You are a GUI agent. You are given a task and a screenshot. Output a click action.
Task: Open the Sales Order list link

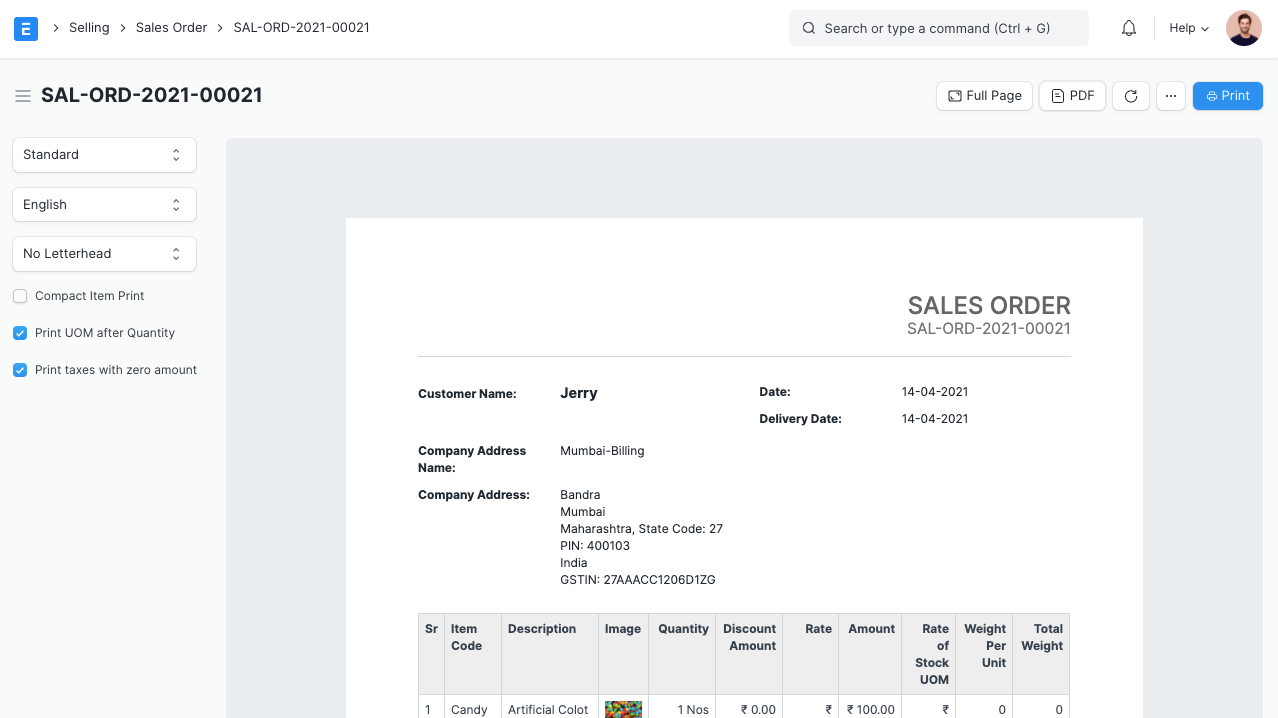pos(171,27)
